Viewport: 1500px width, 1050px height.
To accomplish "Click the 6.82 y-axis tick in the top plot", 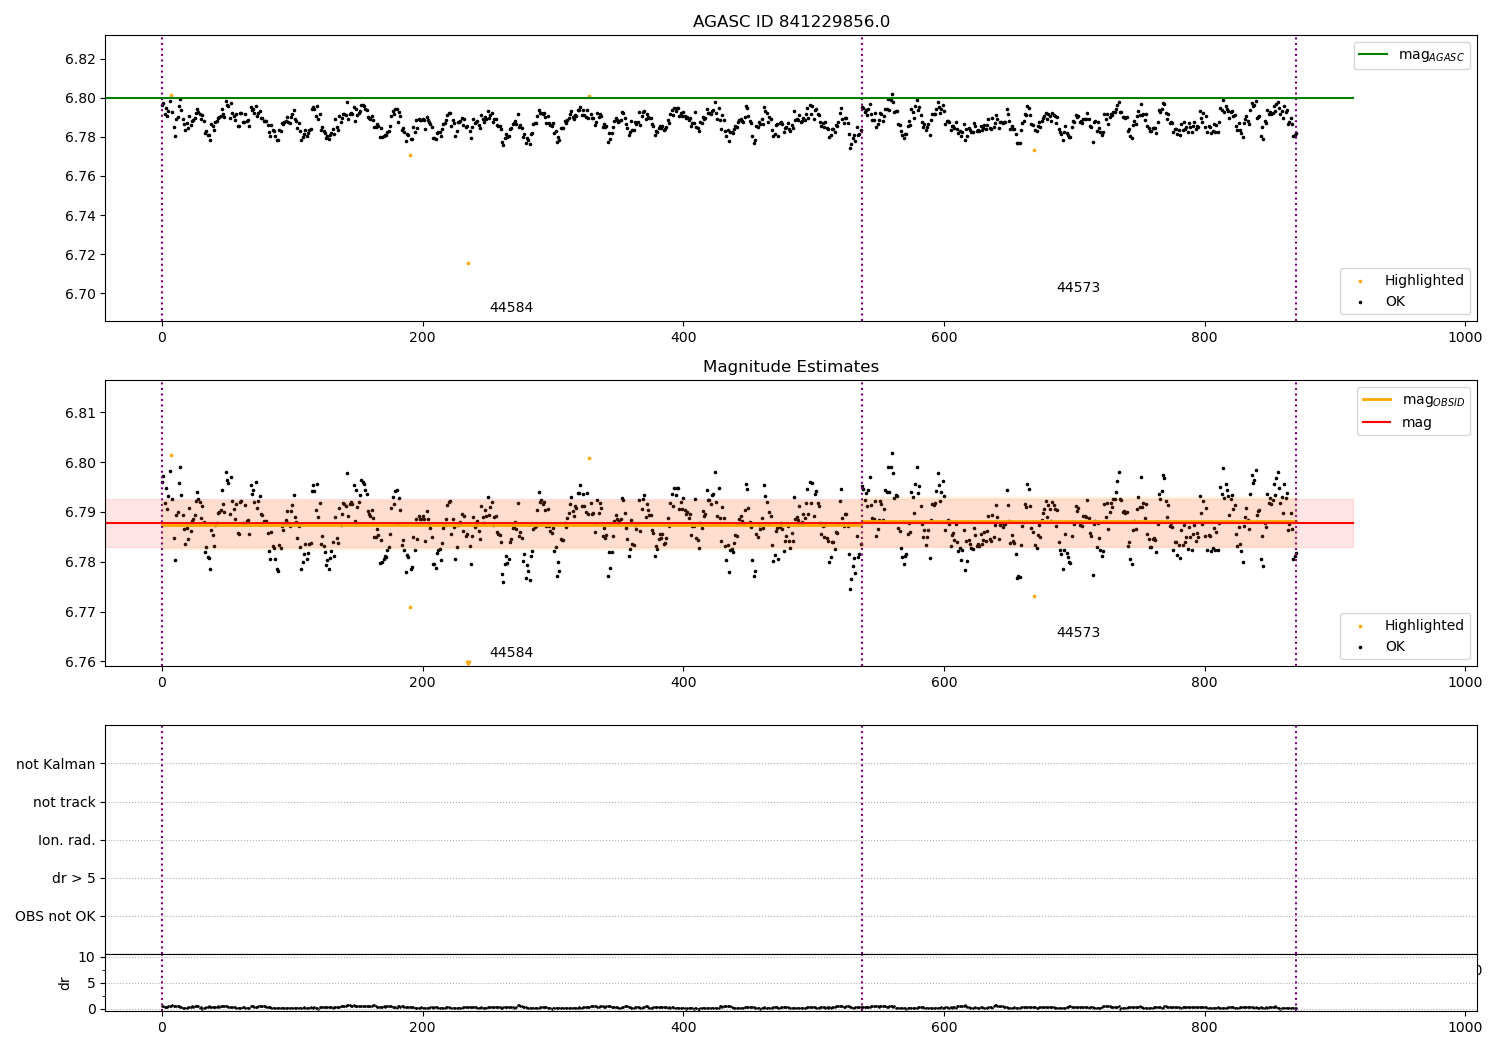I will tap(79, 60).
